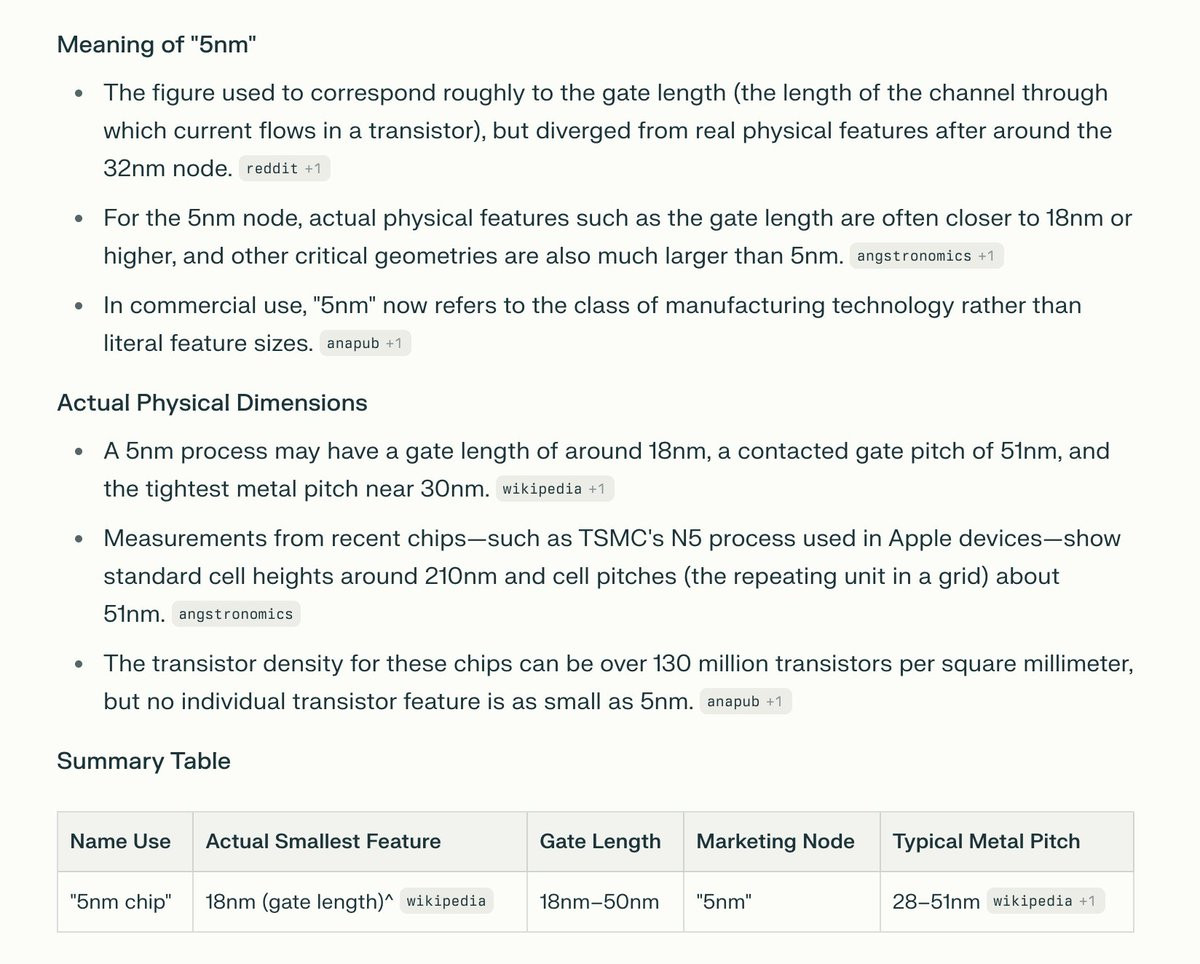1200x964 pixels.
Task: Click anapub citation after "as small as 5nm"
Action: pyautogui.click(x=746, y=702)
